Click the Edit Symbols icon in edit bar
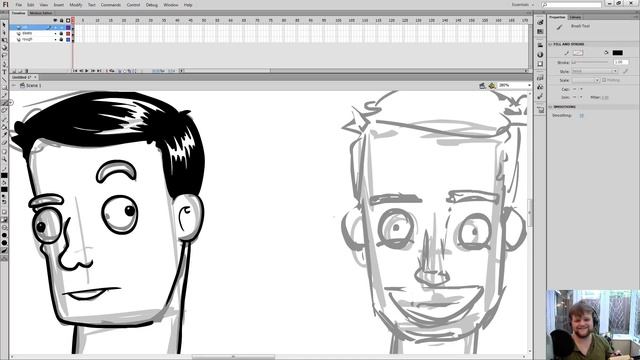The image size is (640, 360). click(492, 85)
